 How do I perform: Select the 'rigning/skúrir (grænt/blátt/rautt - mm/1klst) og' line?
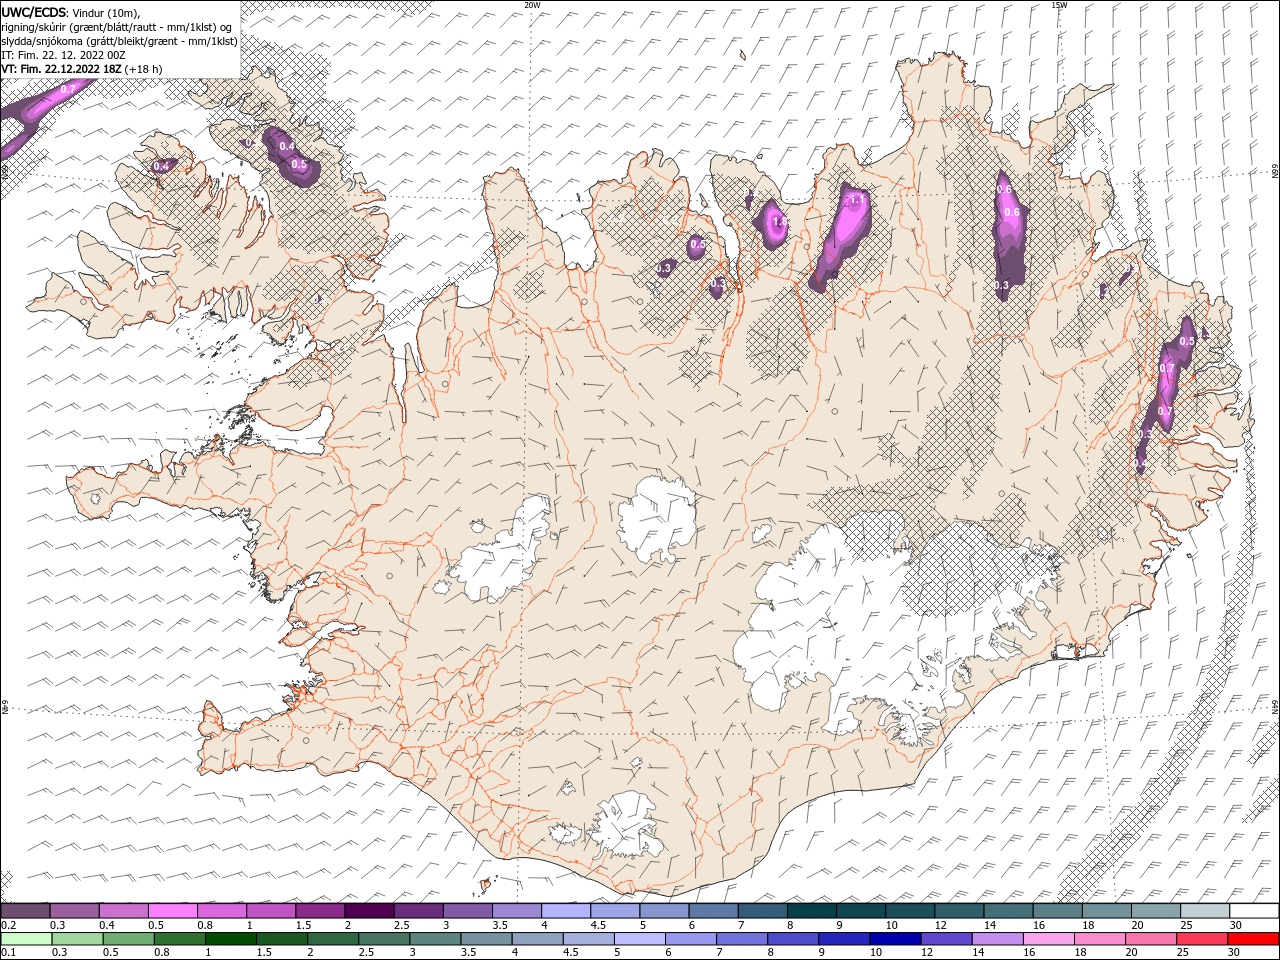tap(117, 26)
